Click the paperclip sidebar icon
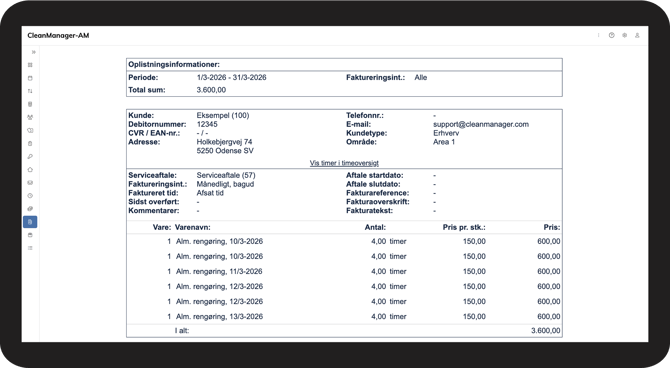The image size is (670, 368). point(30,209)
